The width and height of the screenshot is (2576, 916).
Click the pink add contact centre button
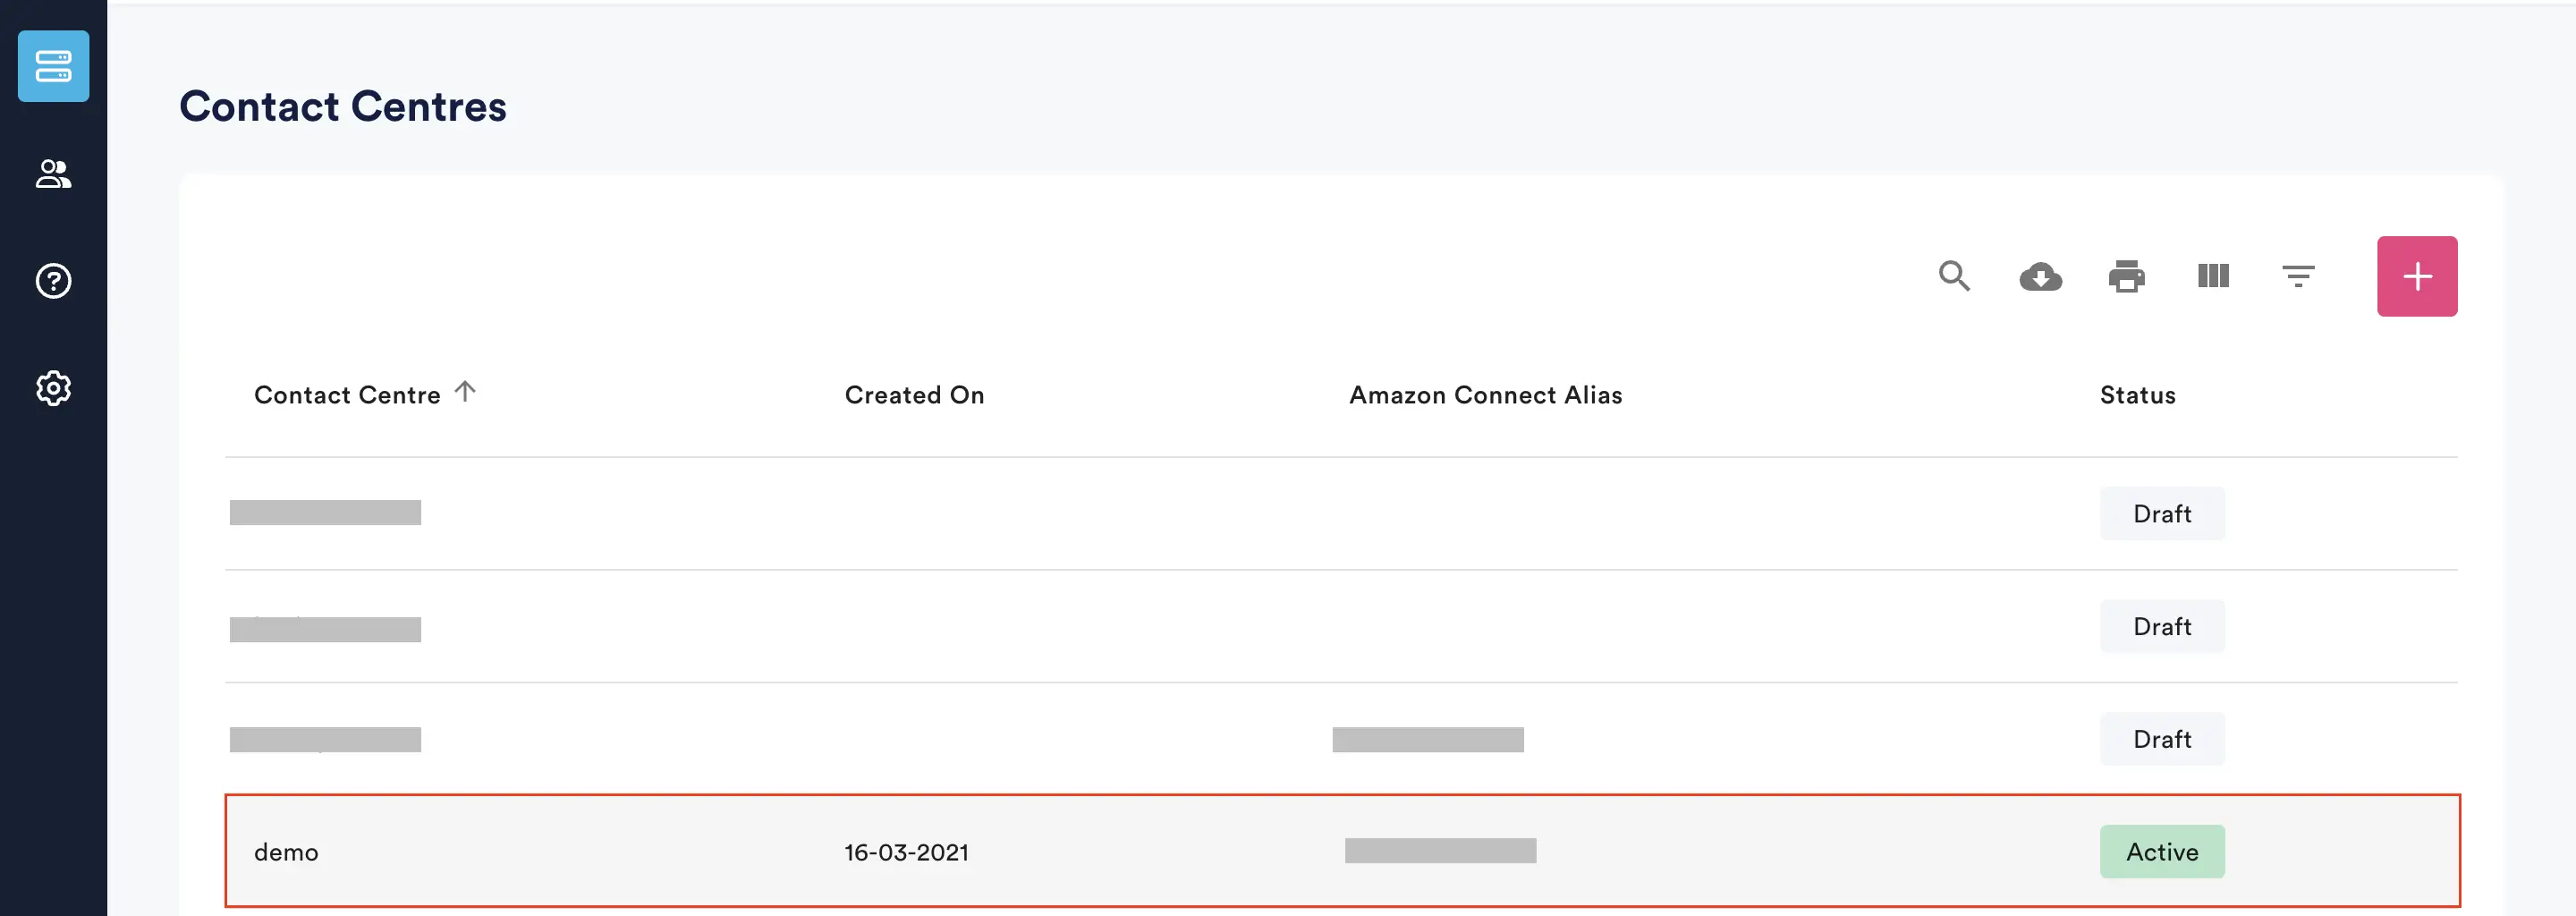[2416, 276]
